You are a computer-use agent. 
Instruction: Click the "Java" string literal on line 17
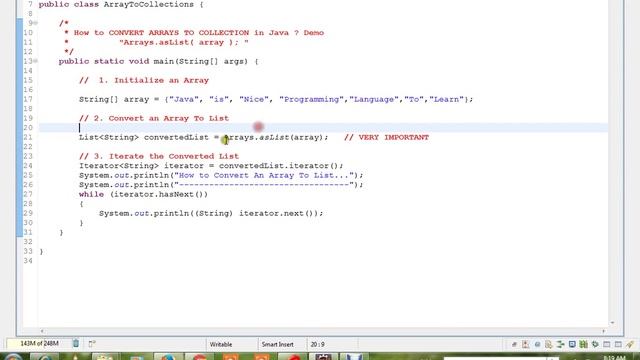coord(184,99)
